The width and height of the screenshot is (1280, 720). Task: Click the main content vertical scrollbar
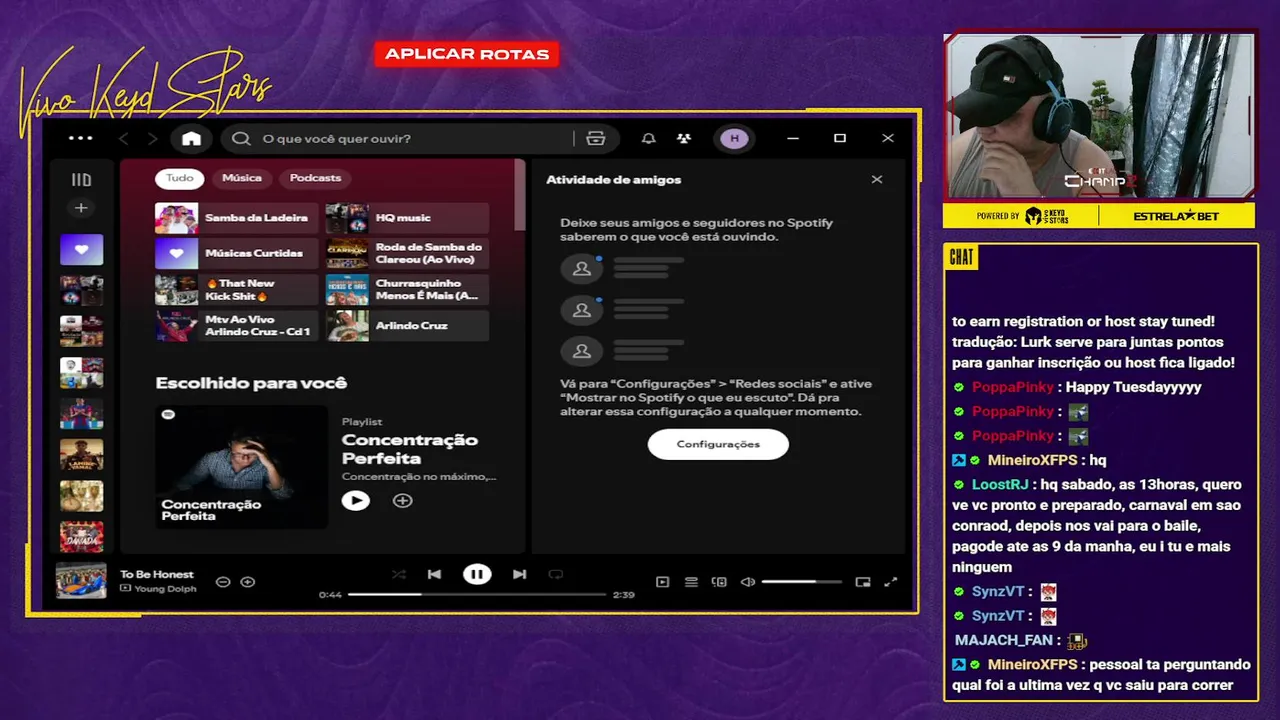[519, 195]
